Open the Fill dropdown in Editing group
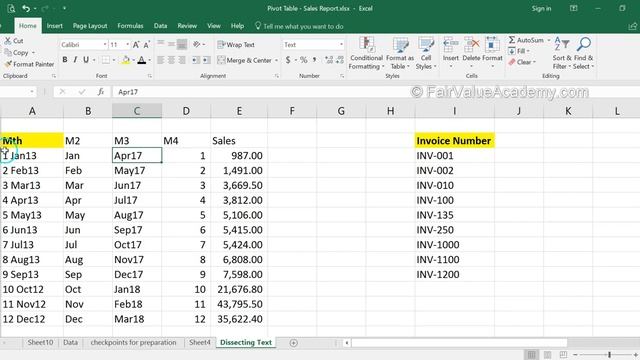Screen dimensions: 640x360 point(519,51)
